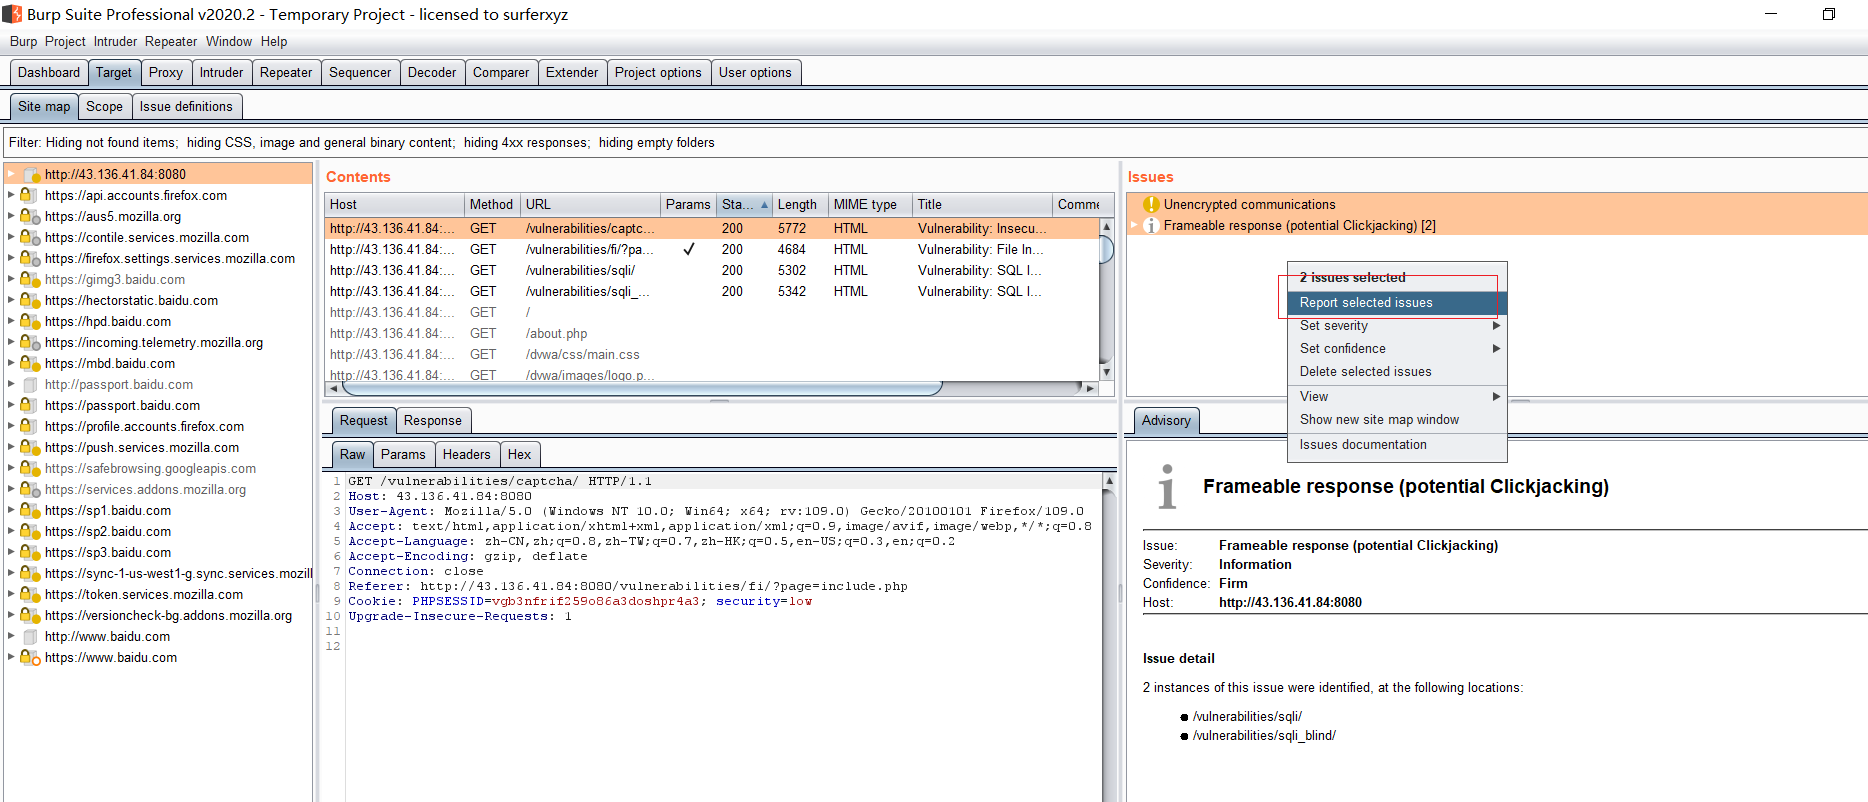This screenshot has width=1868, height=802.
Task: Choose Show new site map window
Action: 1397,420
